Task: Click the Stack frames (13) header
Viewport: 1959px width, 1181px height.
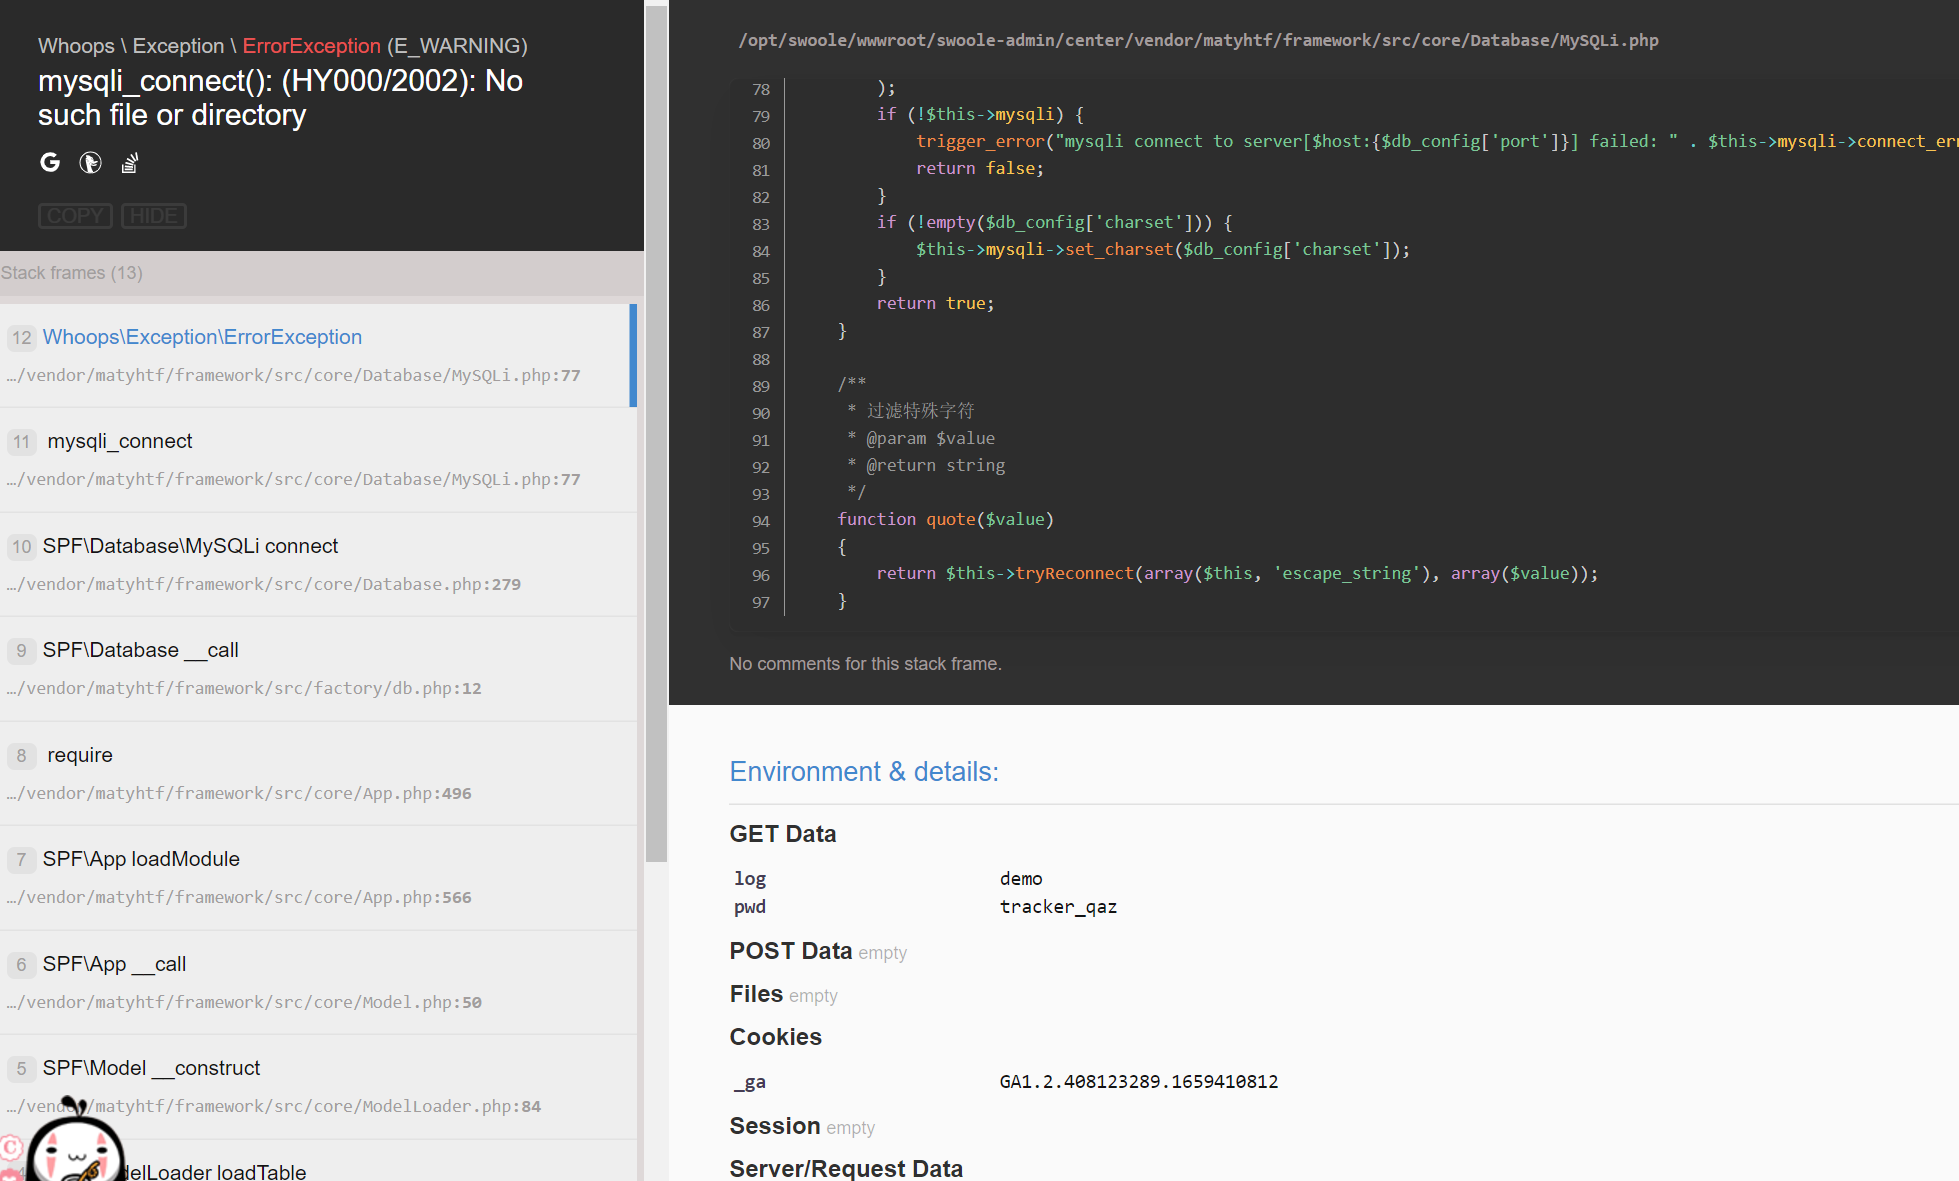Action: [x=71, y=272]
